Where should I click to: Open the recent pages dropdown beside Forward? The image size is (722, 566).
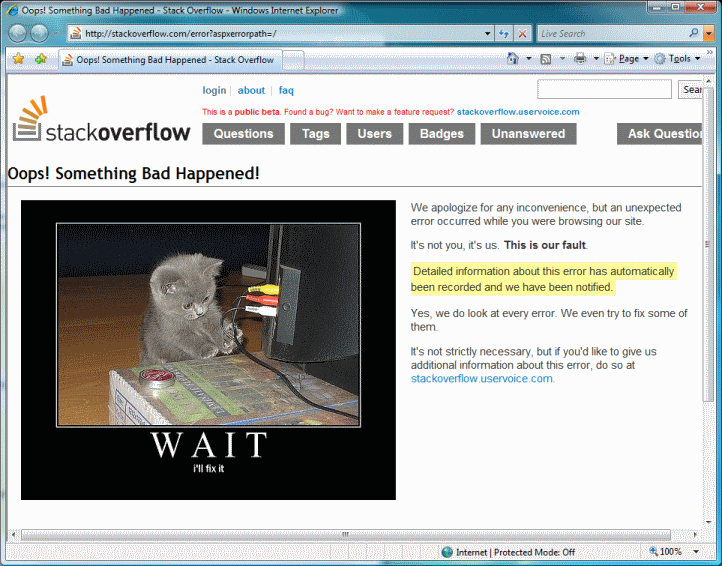pos(56,33)
